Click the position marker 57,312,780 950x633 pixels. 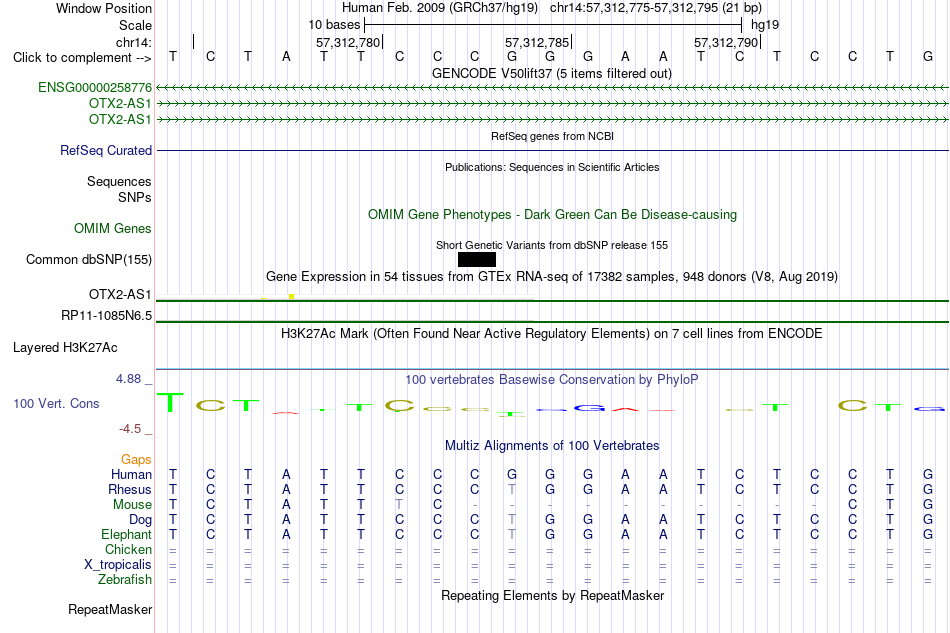(x=348, y=42)
